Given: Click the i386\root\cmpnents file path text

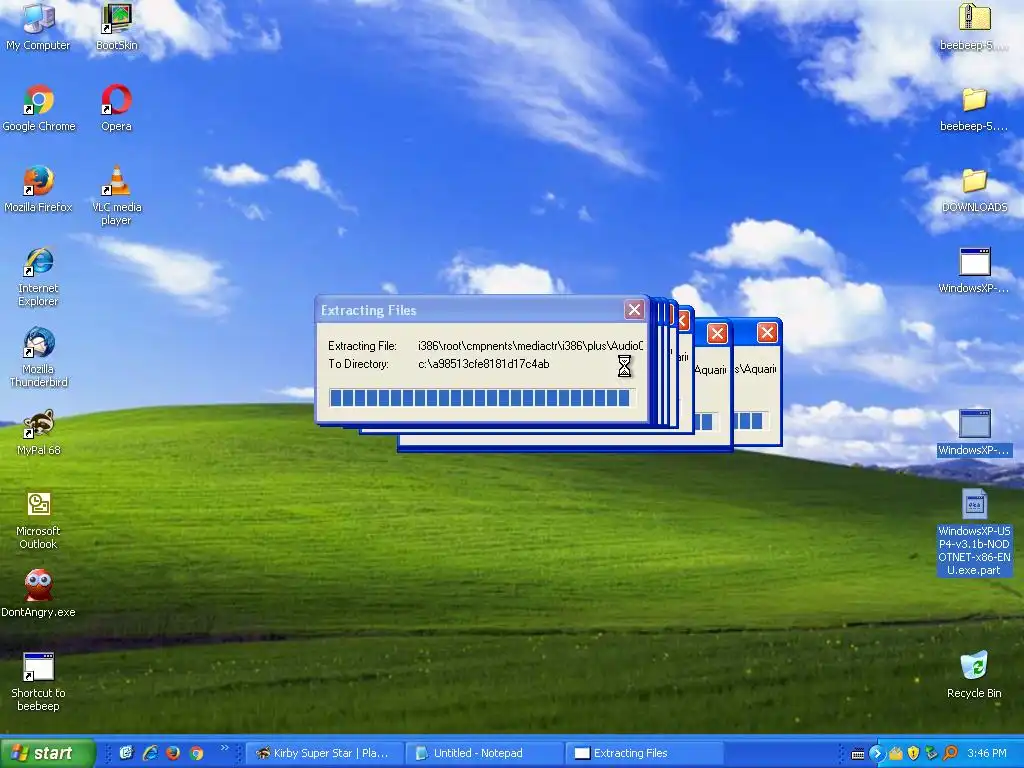Looking at the screenshot, I should [530, 345].
